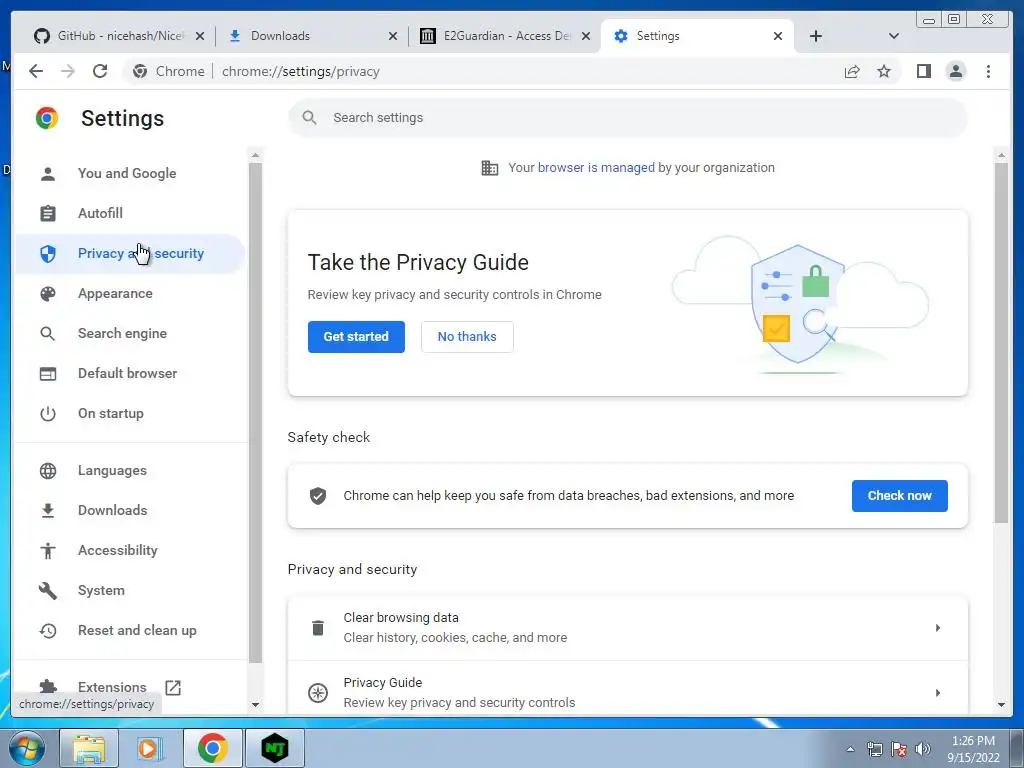Expand the Clear browsing data row arrow
This screenshot has width=1024, height=768.
(938, 628)
